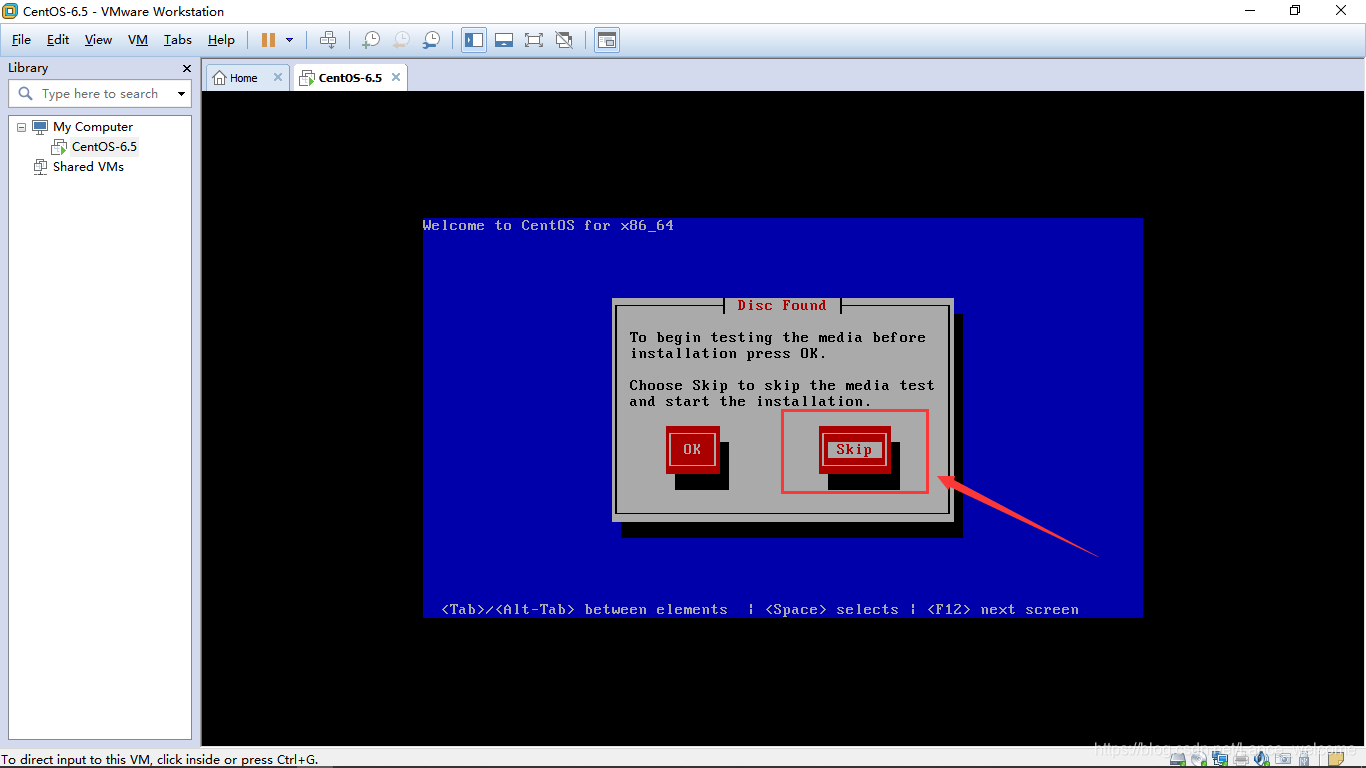Click the 'Disc Found' dialog title
The width and height of the screenshot is (1366, 768).
click(x=782, y=305)
